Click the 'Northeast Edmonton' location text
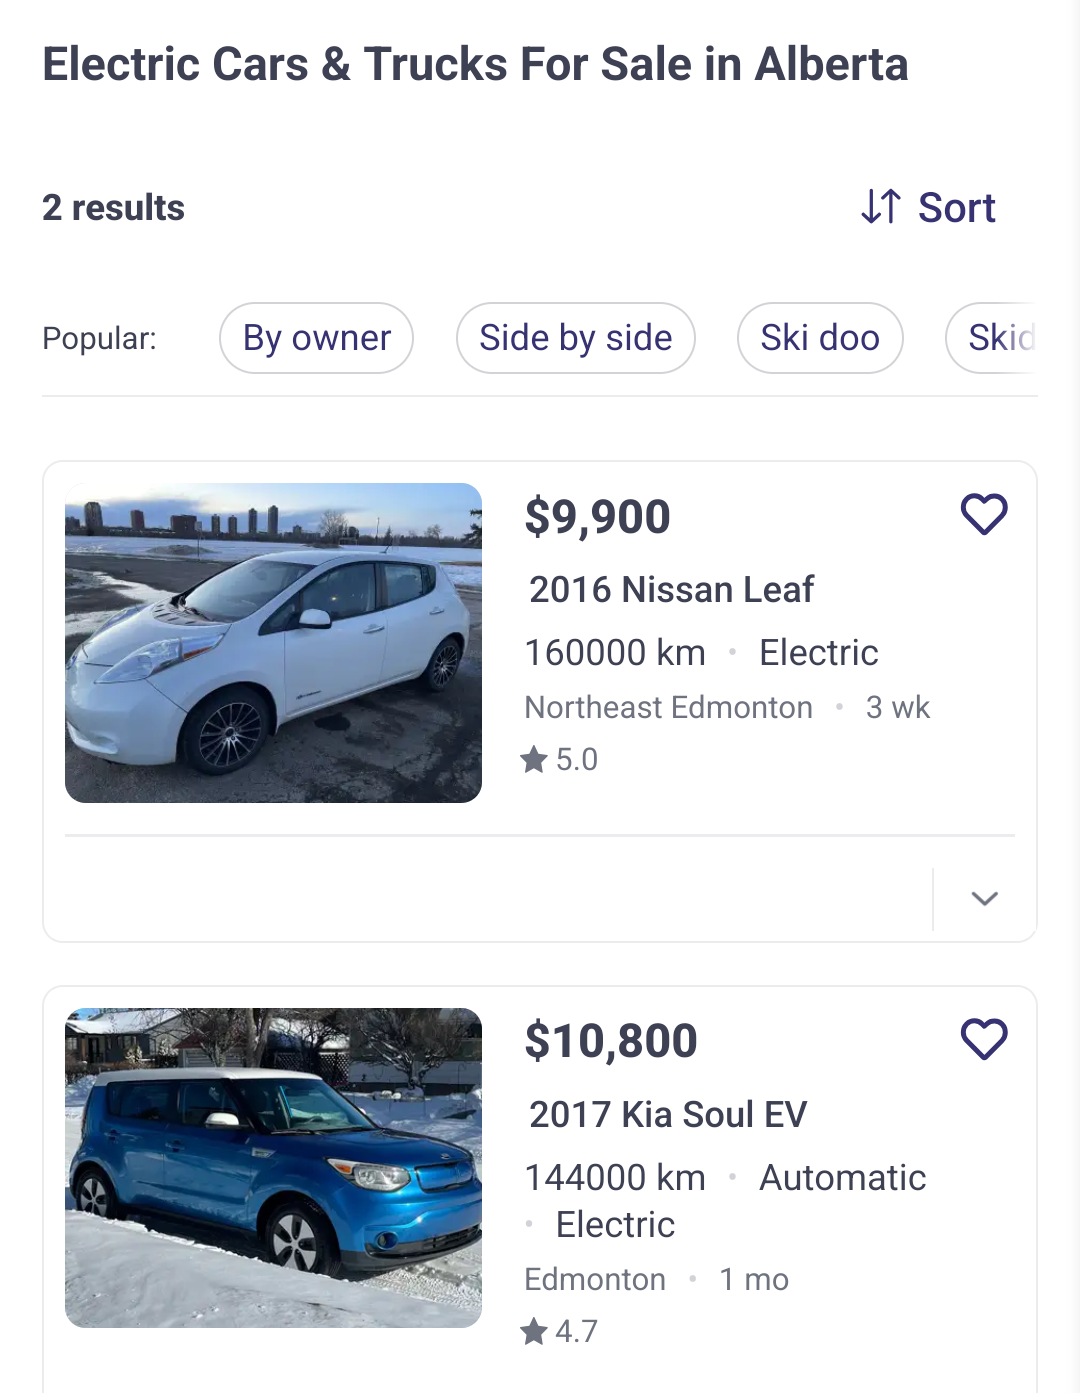Image resolution: width=1080 pixels, height=1393 pixels. pos(668,708)
